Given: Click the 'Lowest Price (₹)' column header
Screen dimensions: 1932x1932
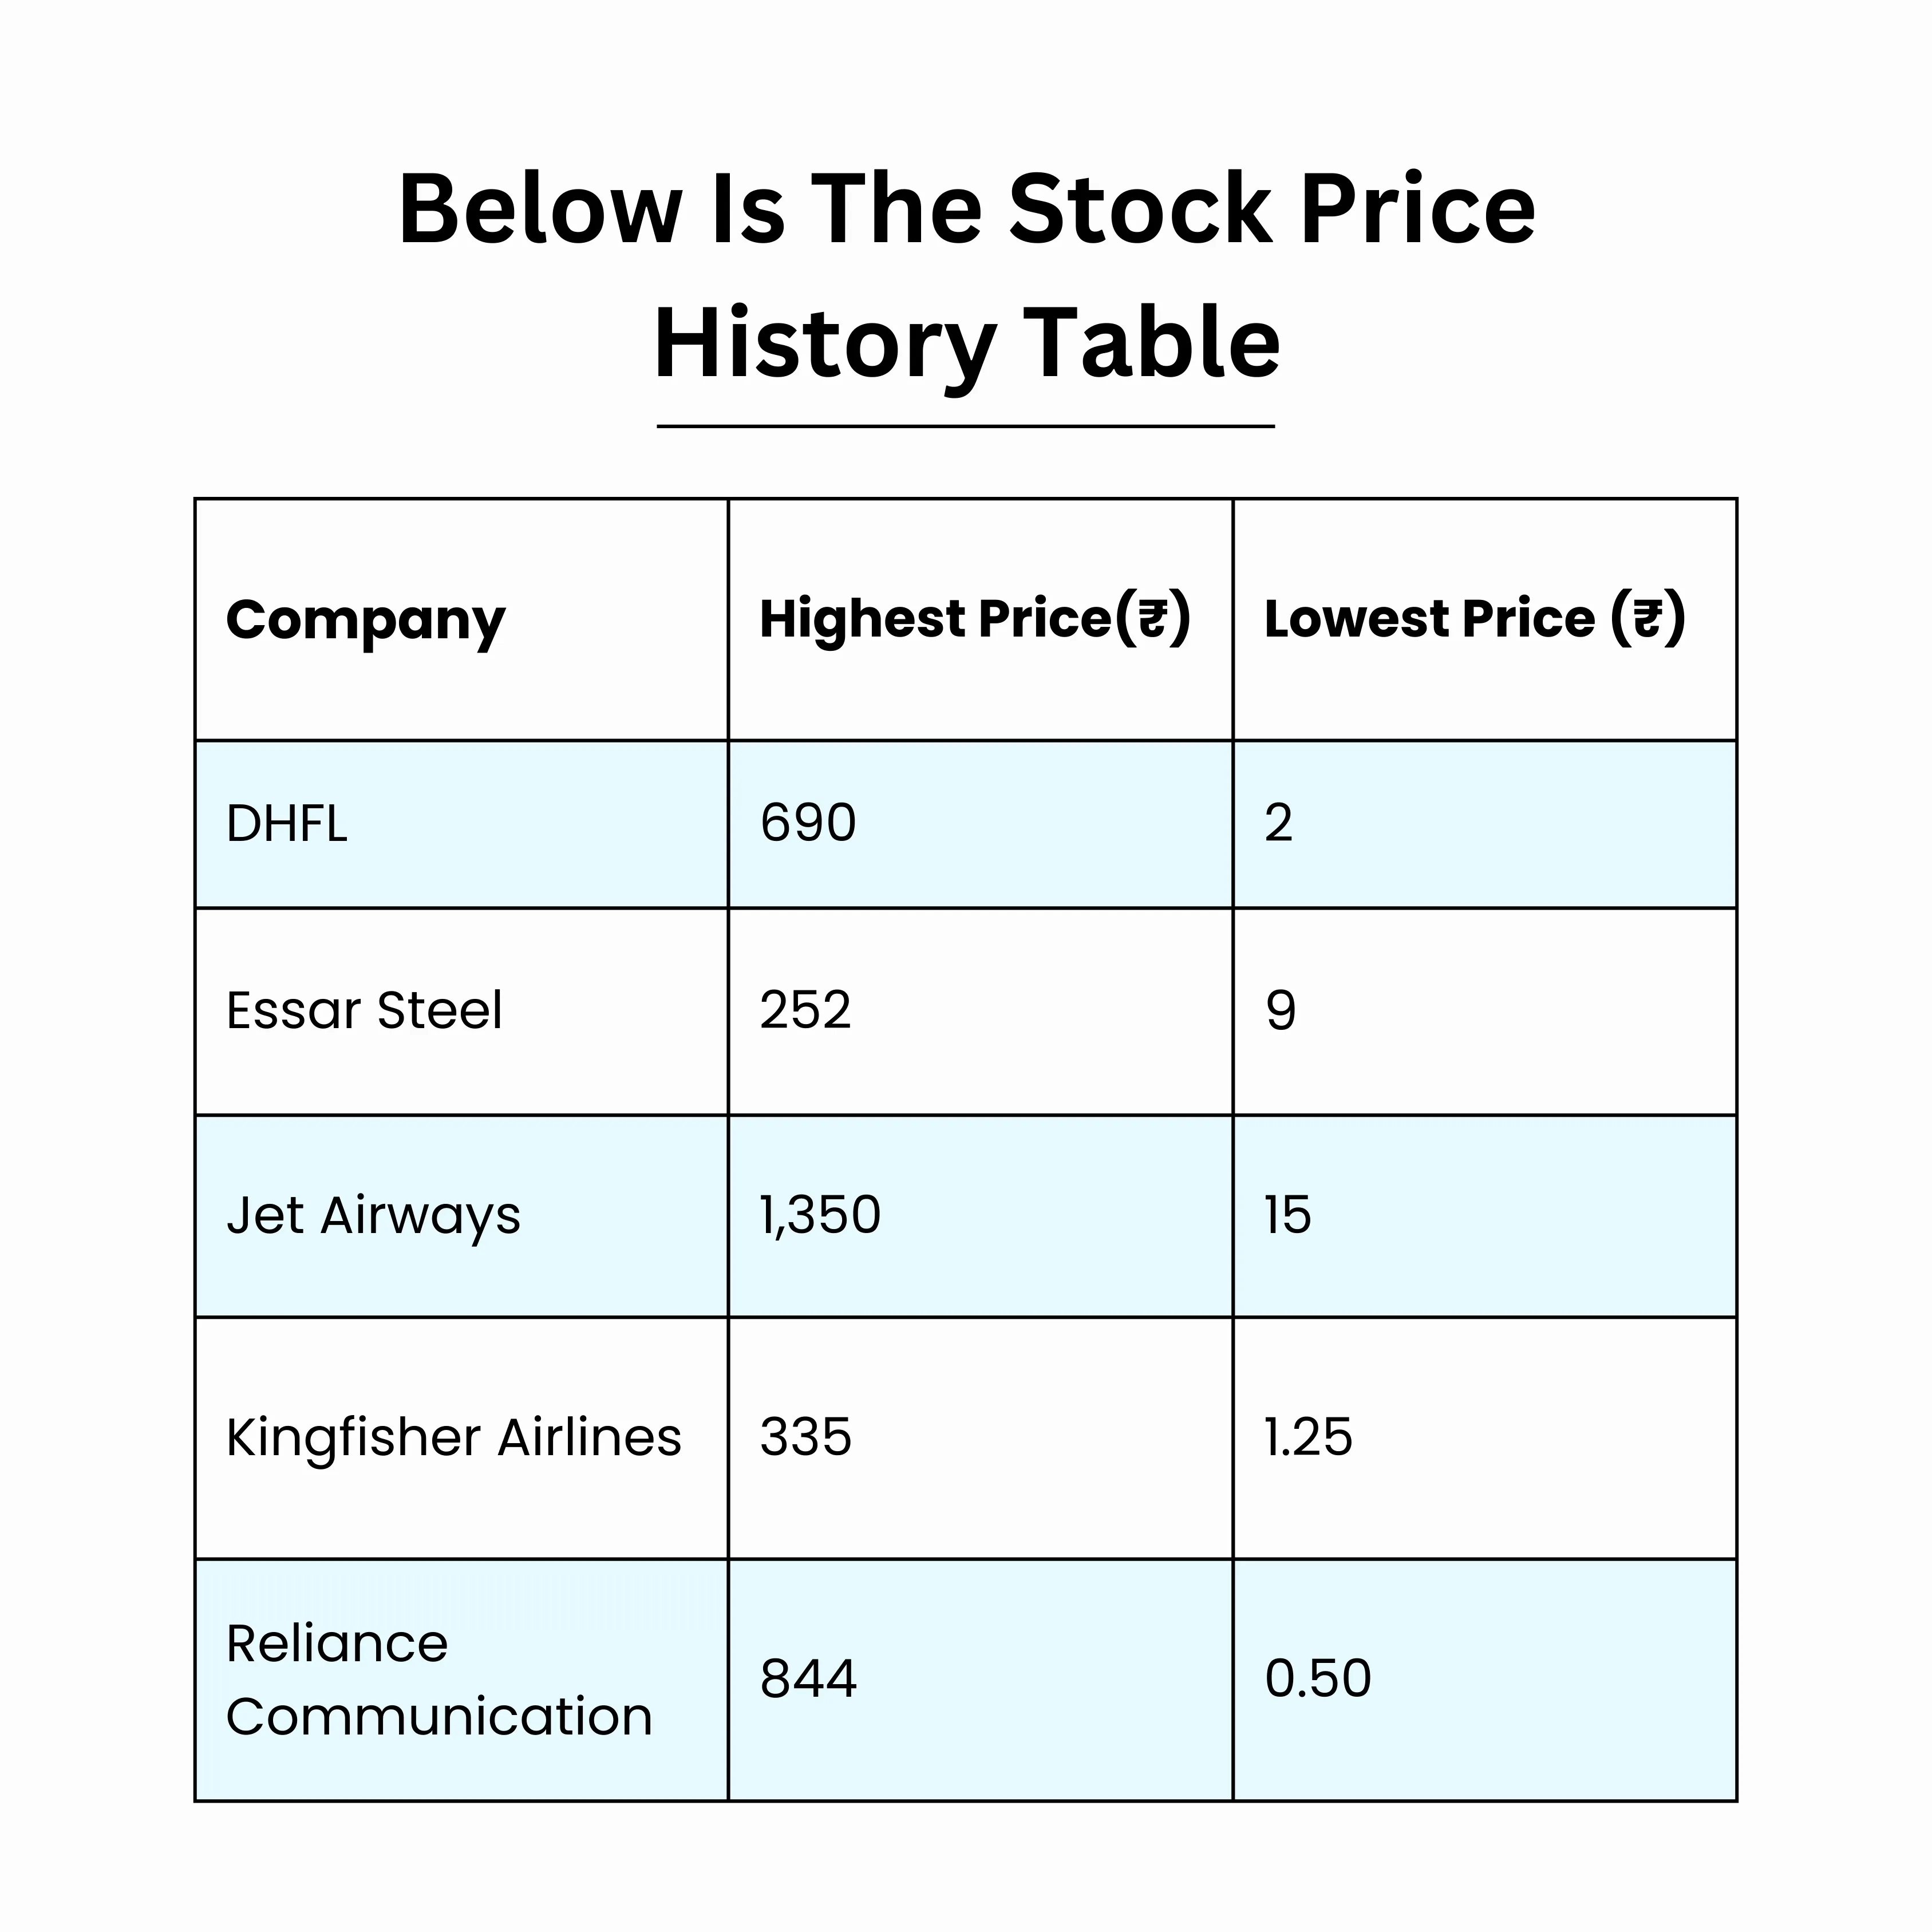Looking at the screenshot, I should pos(1475,618).
